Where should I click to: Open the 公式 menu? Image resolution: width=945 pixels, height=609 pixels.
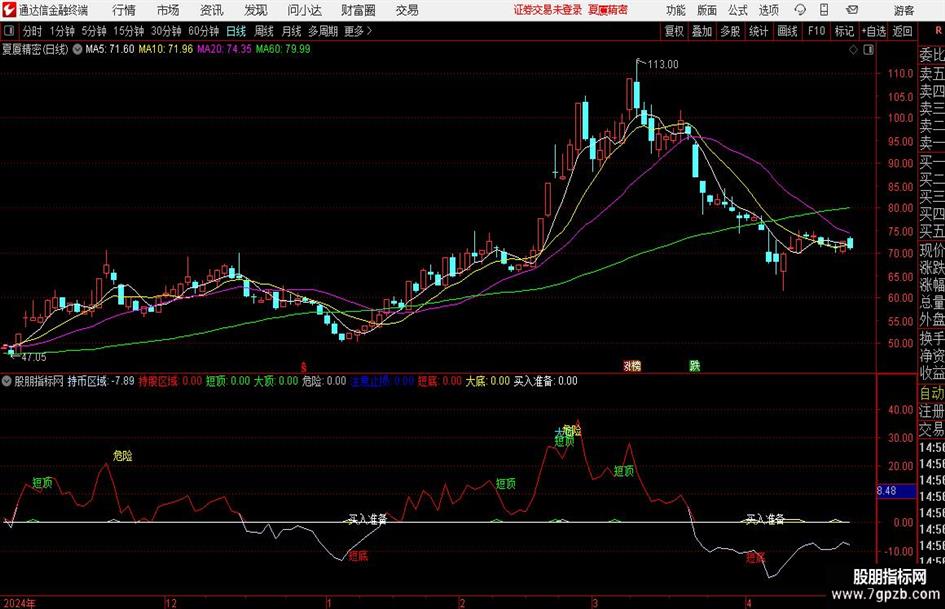point(738,10)
